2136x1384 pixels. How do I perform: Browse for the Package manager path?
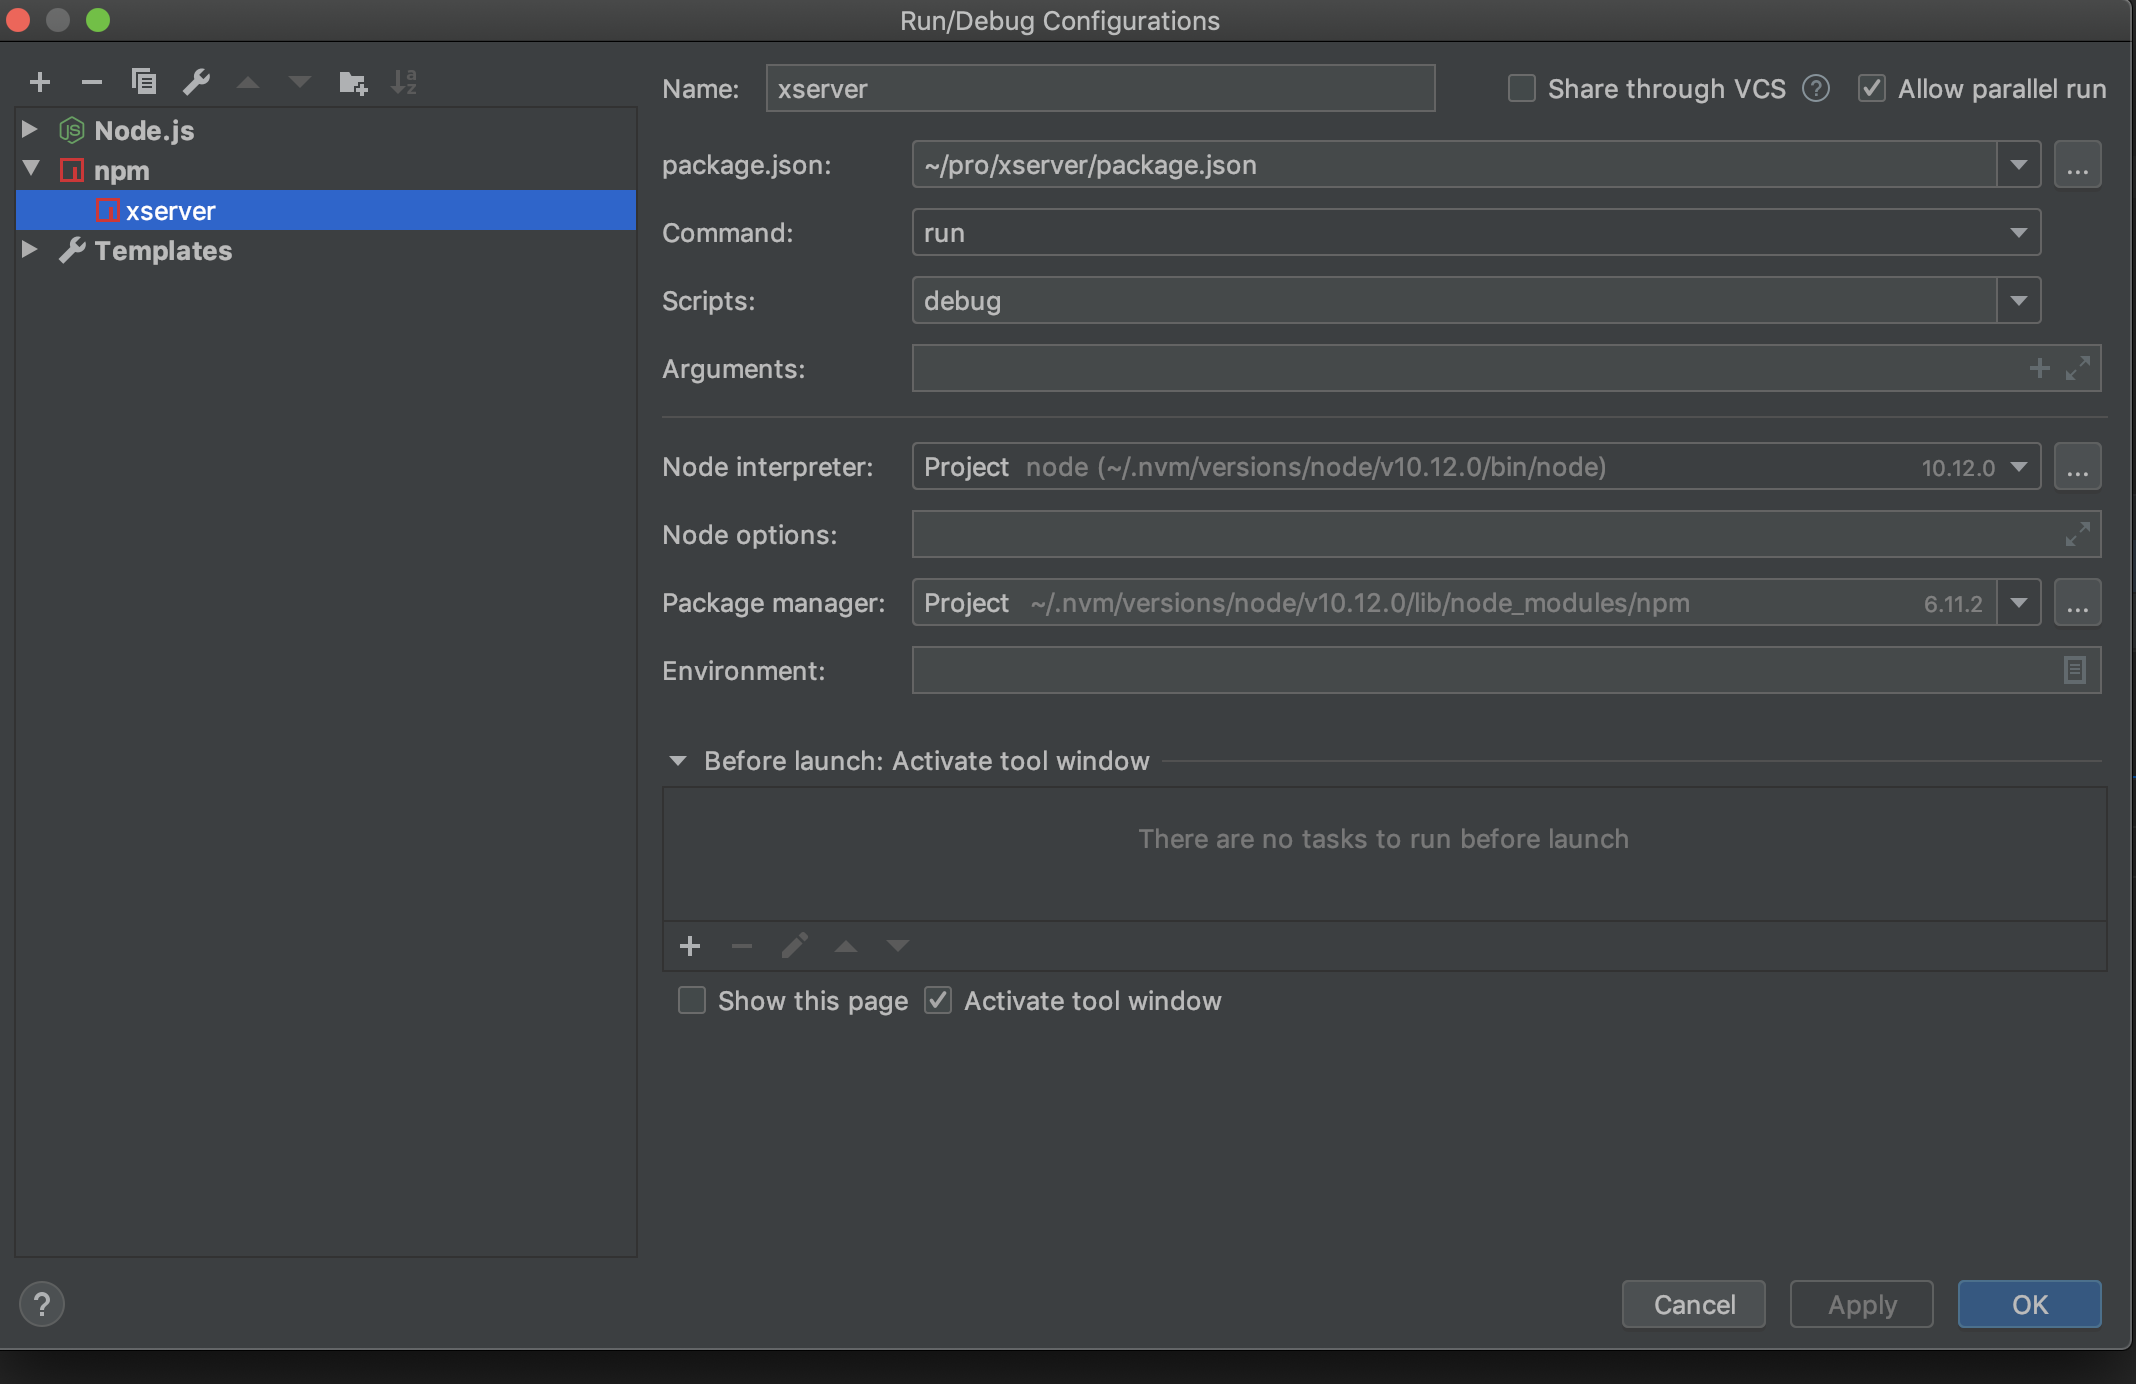[2078, 603]
